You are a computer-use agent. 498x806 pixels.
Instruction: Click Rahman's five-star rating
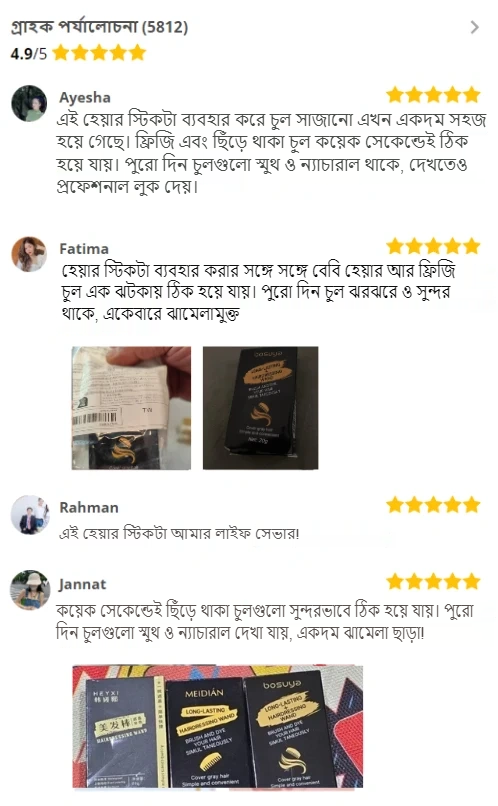[433, 505]
